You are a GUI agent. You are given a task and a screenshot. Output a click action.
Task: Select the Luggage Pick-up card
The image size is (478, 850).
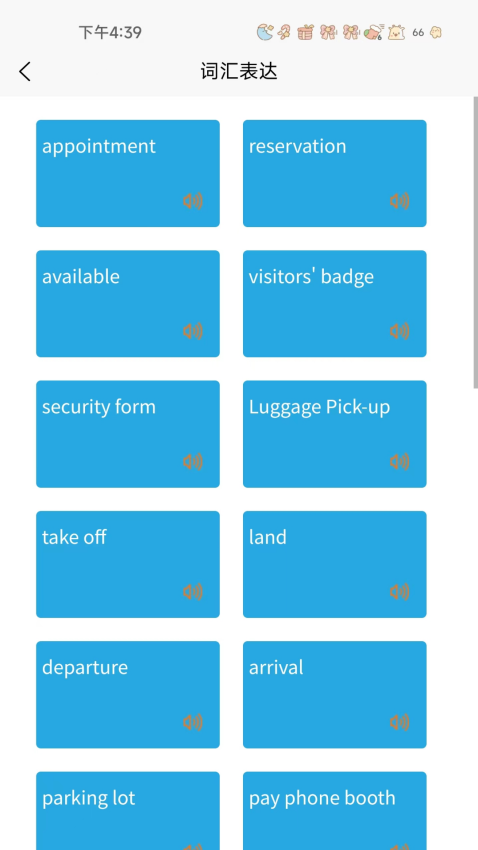click(334, 434)
